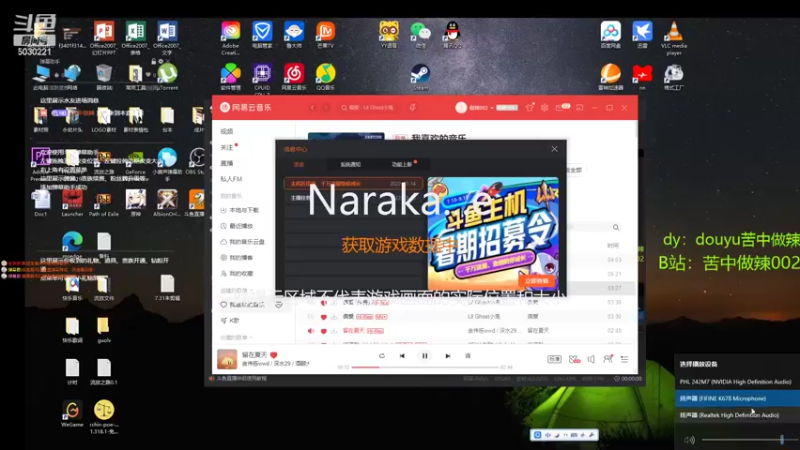Open the now playing album cover
The height and width of the screenshot is (450, 800).
(227, 359)
